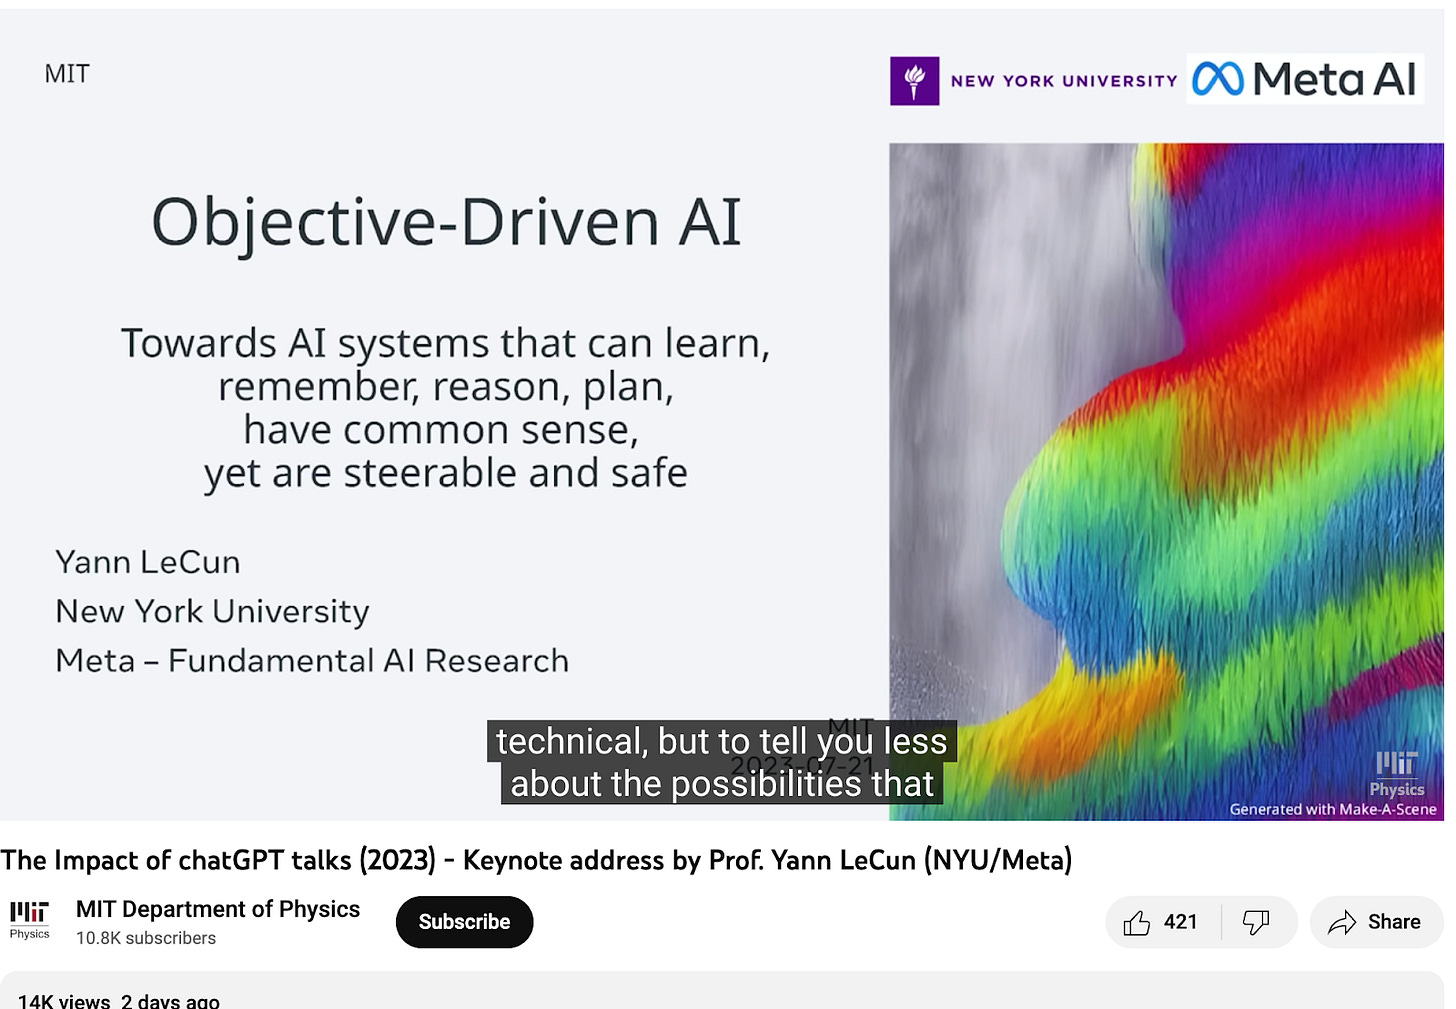Click the 10.8K subscribers text
1456x1009 pixels.
pos(146,938)
